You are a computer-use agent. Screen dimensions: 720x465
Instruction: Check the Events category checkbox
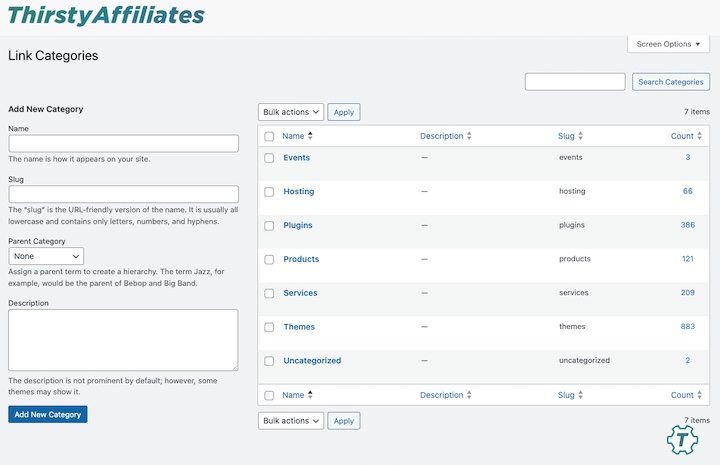tap(269, 158)
